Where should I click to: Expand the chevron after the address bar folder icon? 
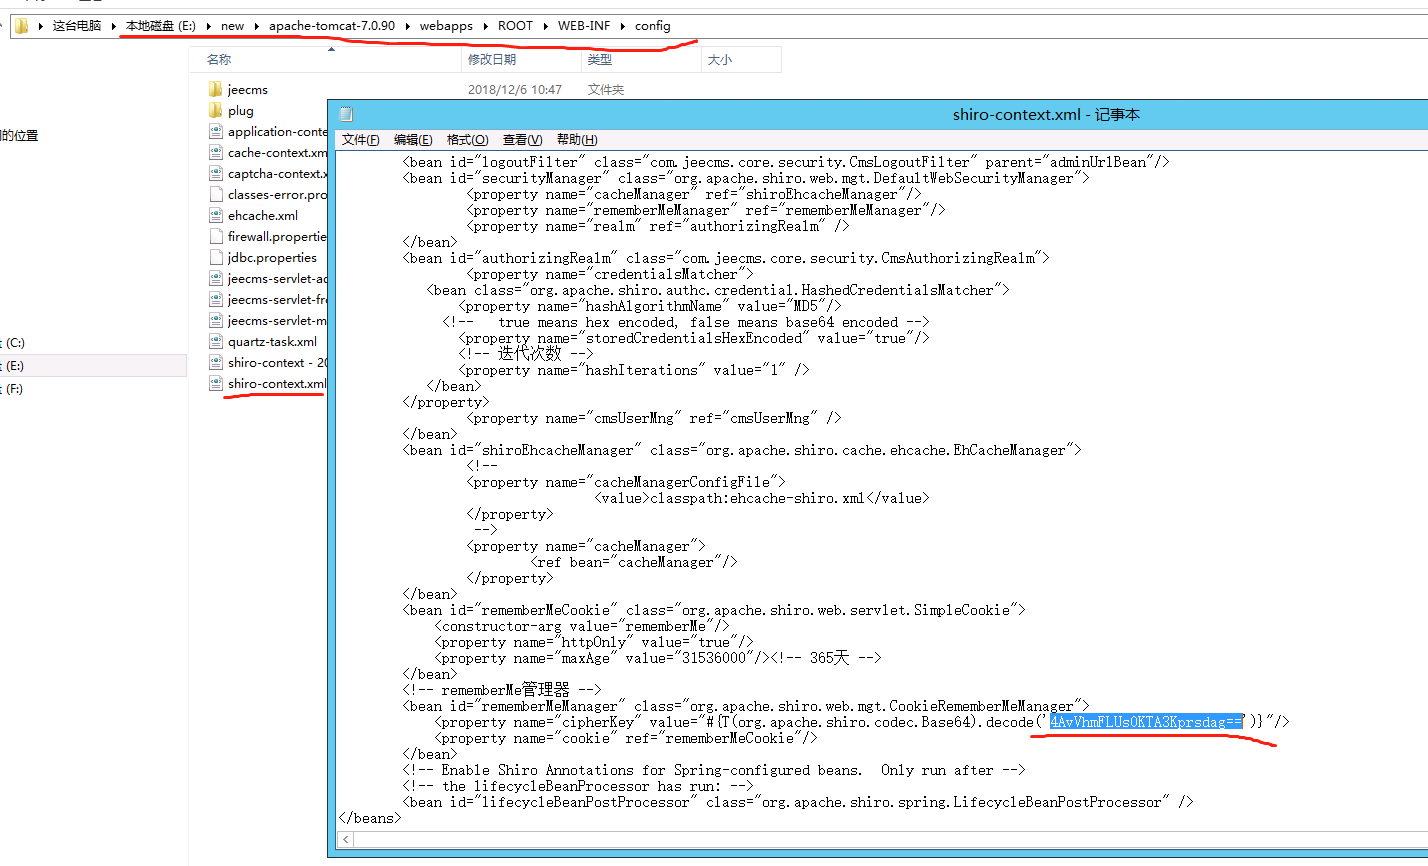tap(41, 26)
